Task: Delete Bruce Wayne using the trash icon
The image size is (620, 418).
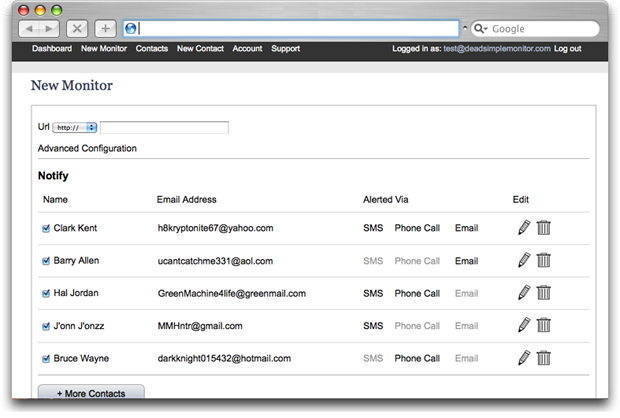Action: pyautogui.click(x=544, y=357)
